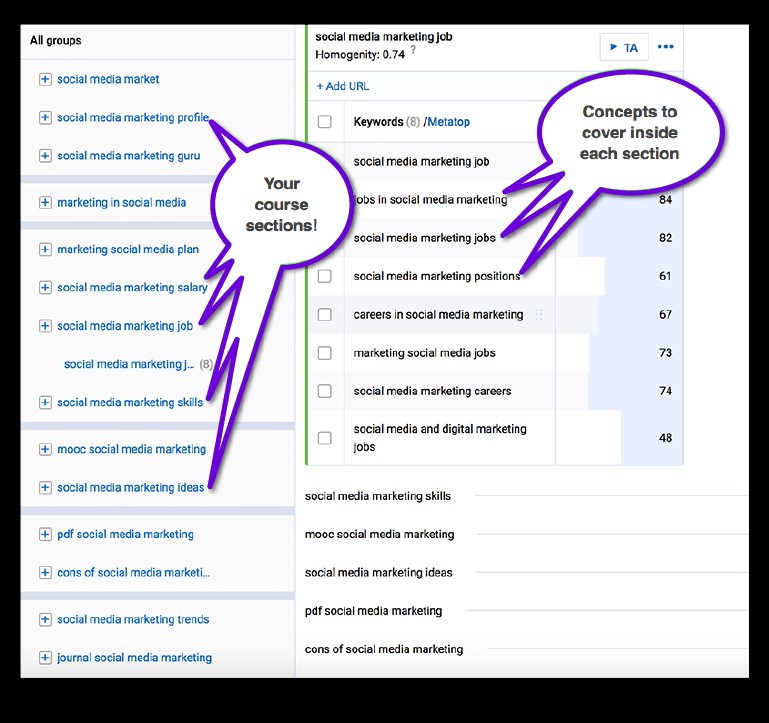Open 'pdf social media marketing' group link

tap(125, 534)
